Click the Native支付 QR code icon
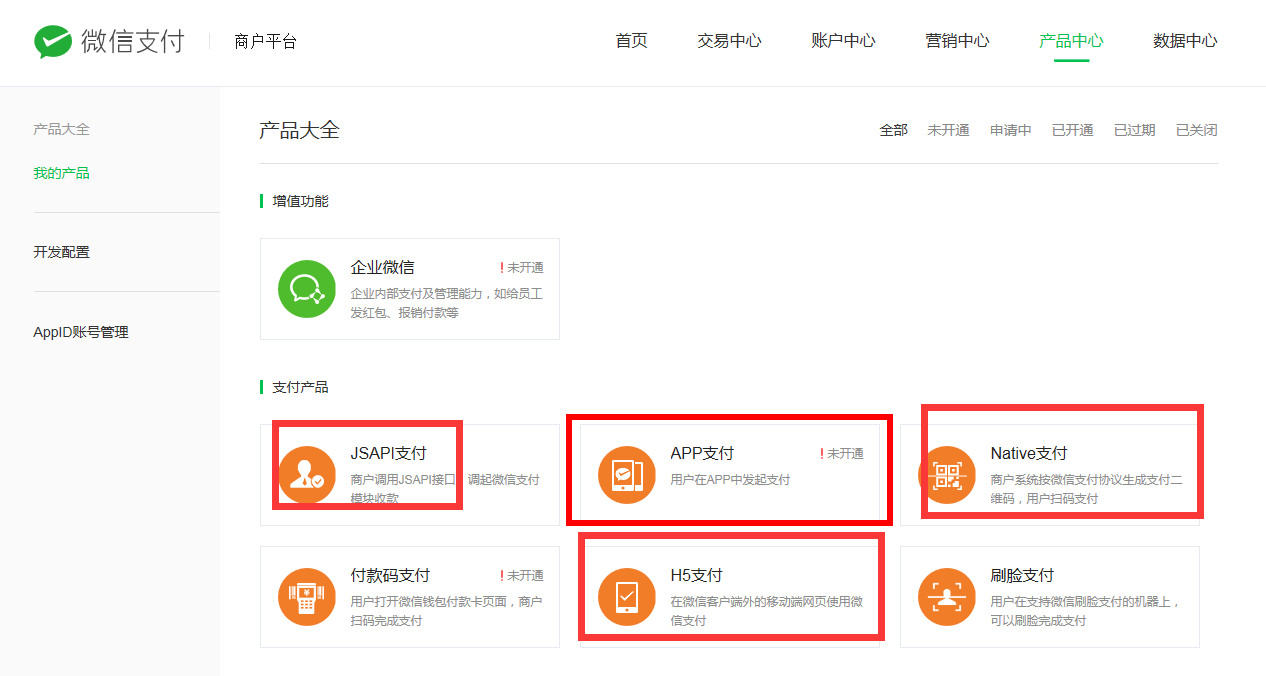The image size is (1266, 676). coord(947,475)
